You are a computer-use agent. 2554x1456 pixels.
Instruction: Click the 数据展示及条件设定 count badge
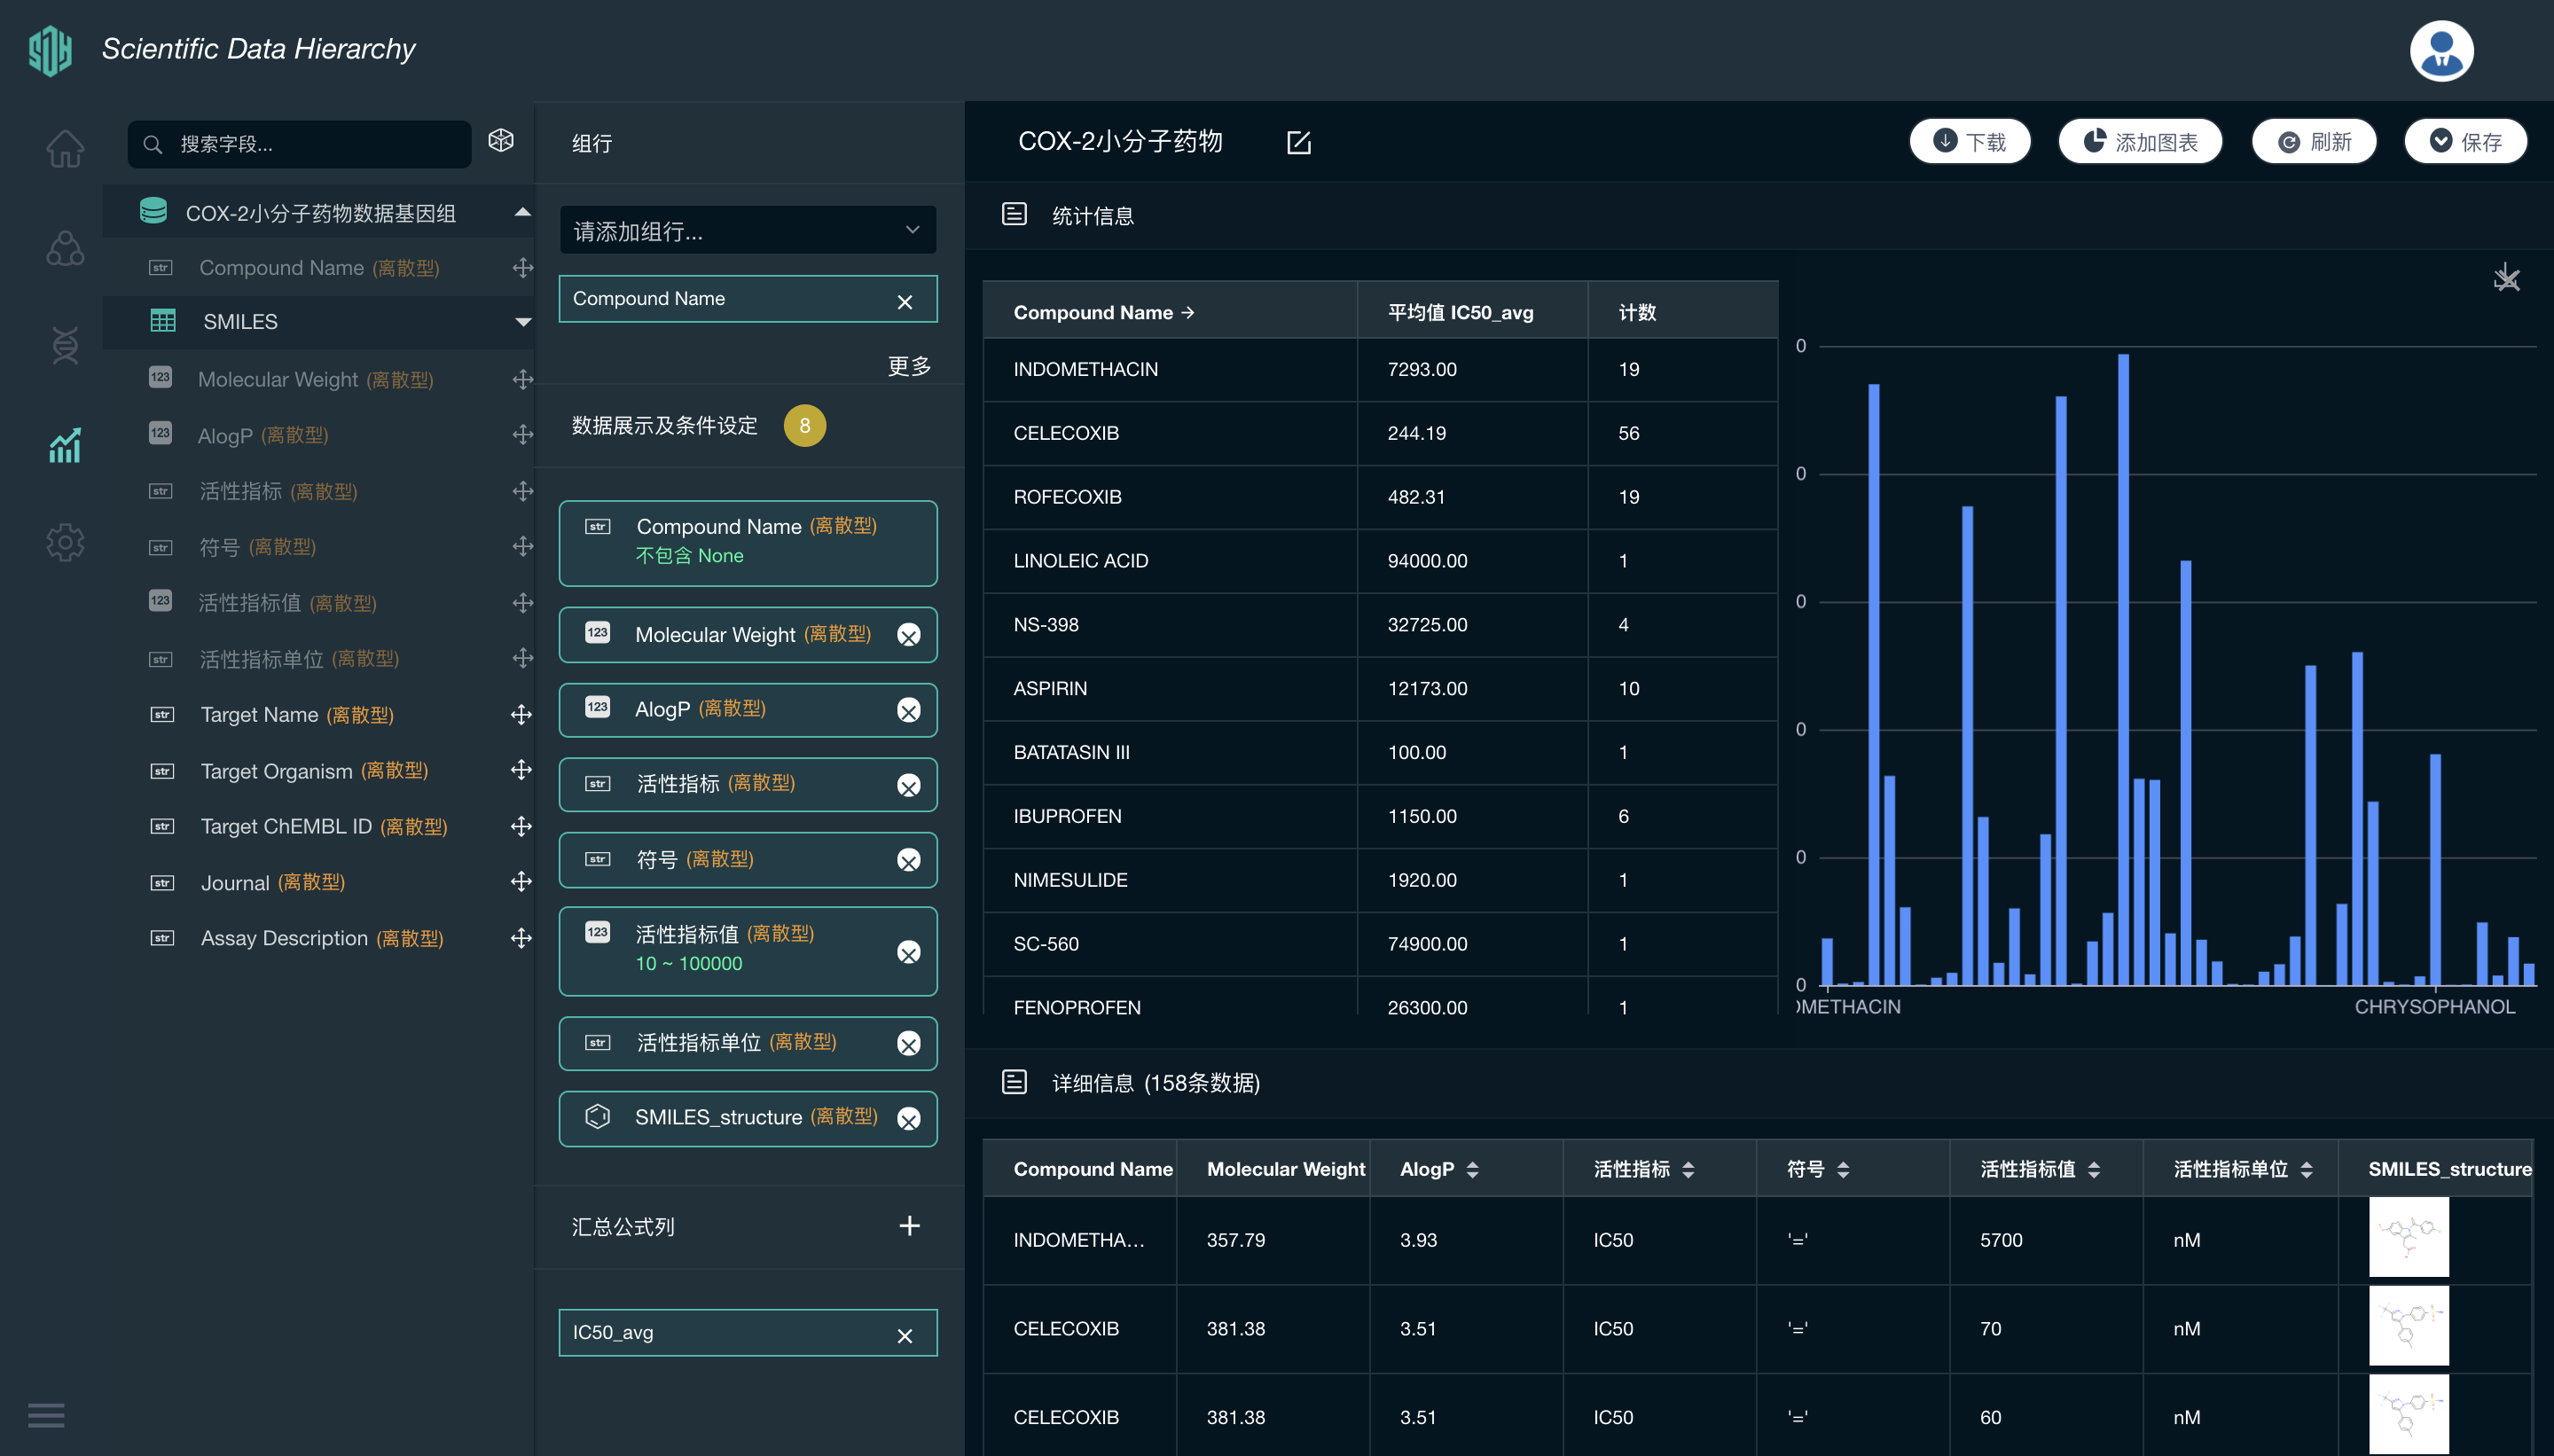tap(804, 425)
